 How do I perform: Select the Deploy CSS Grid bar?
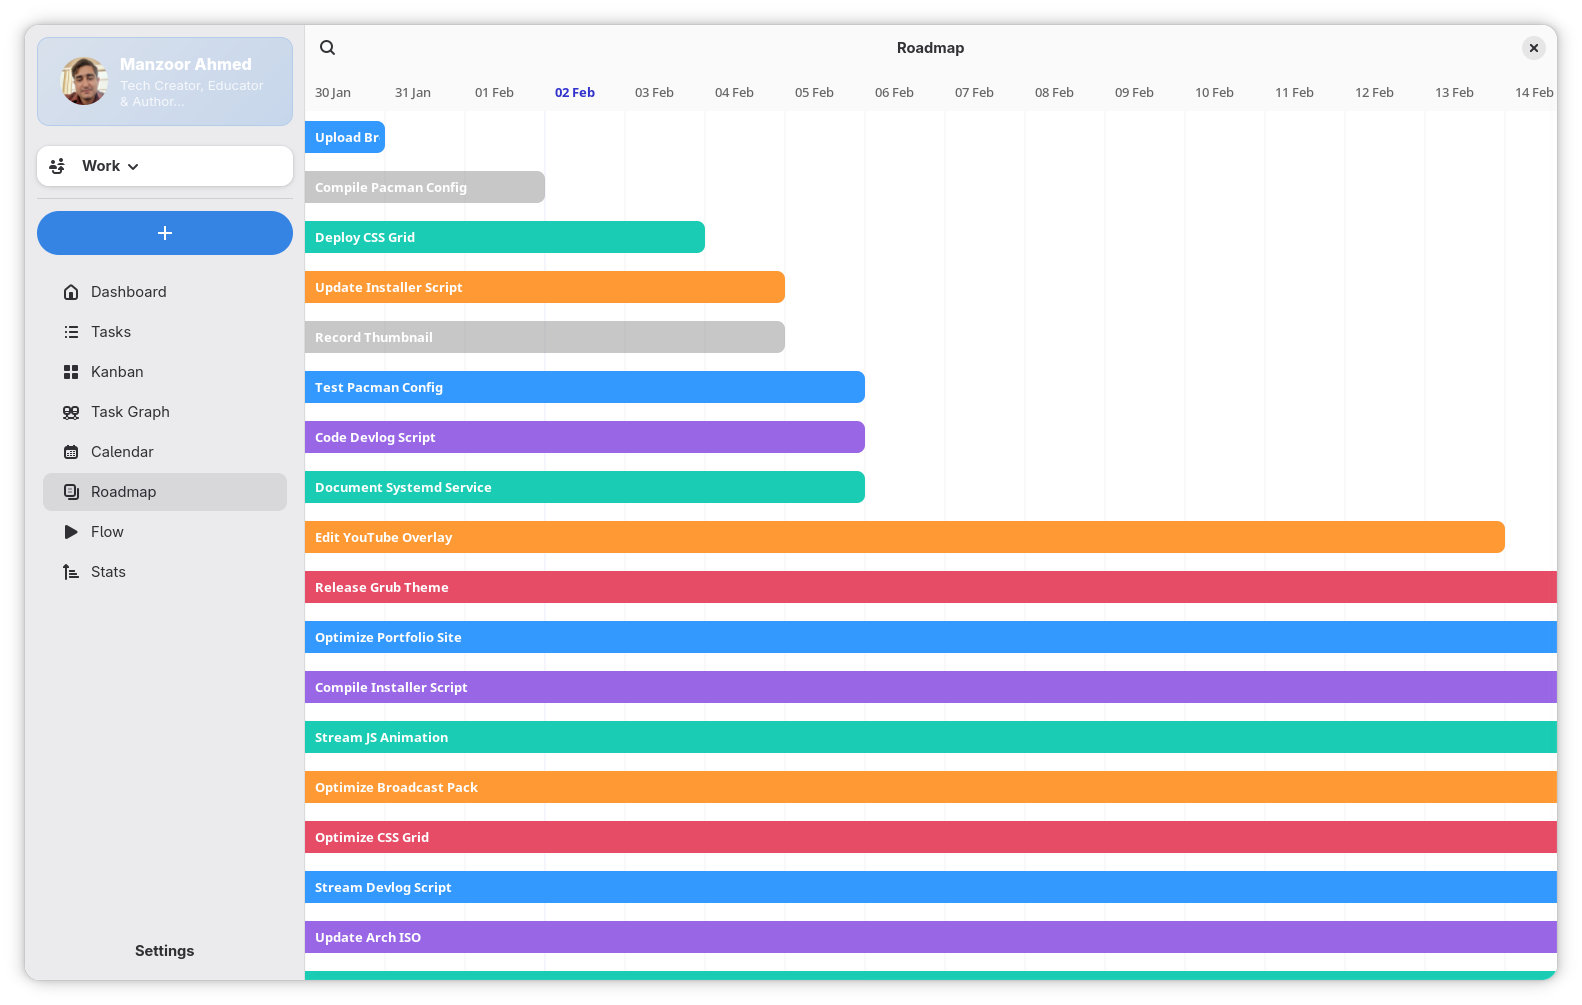[505, 237]
